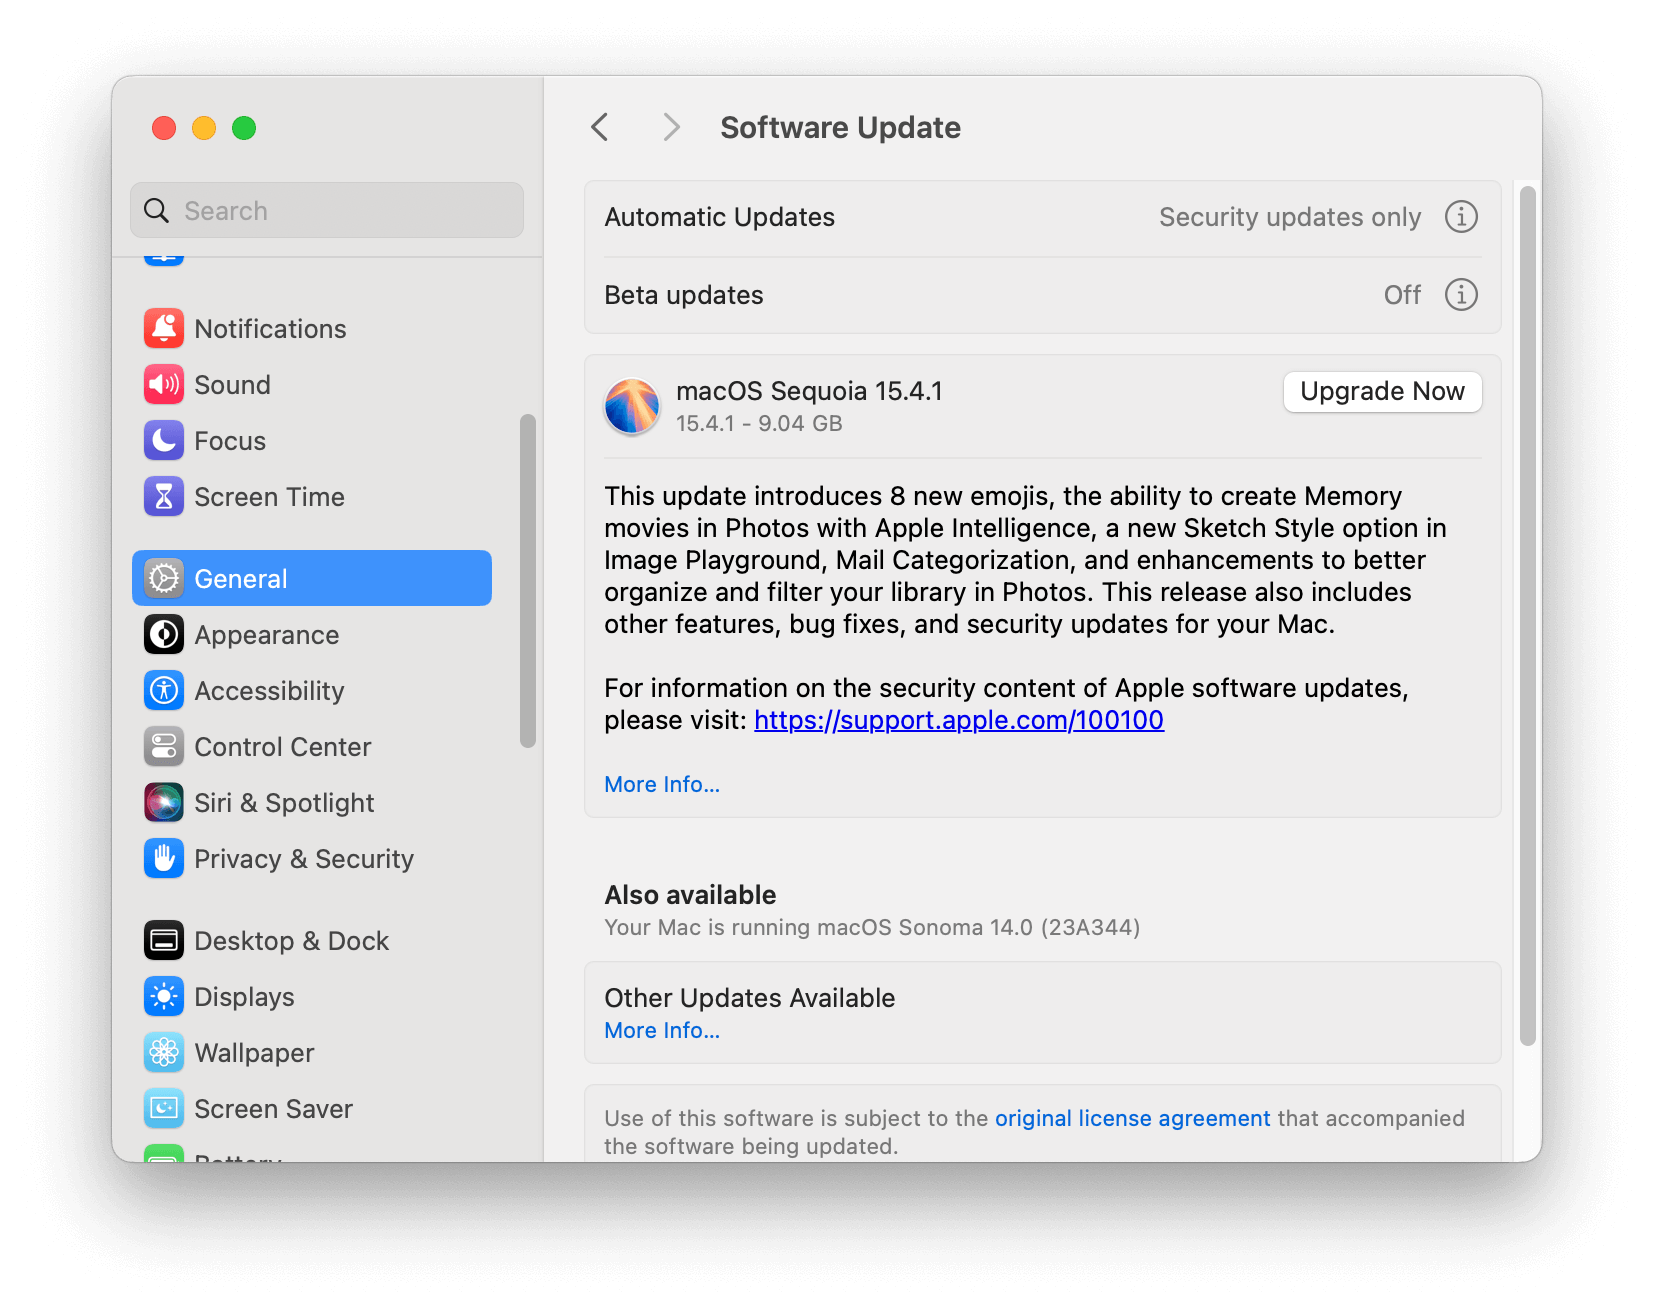Click the Screen Time hourglass icon
This screenshot has height=1310, width=1654.
tap(164, 496)
